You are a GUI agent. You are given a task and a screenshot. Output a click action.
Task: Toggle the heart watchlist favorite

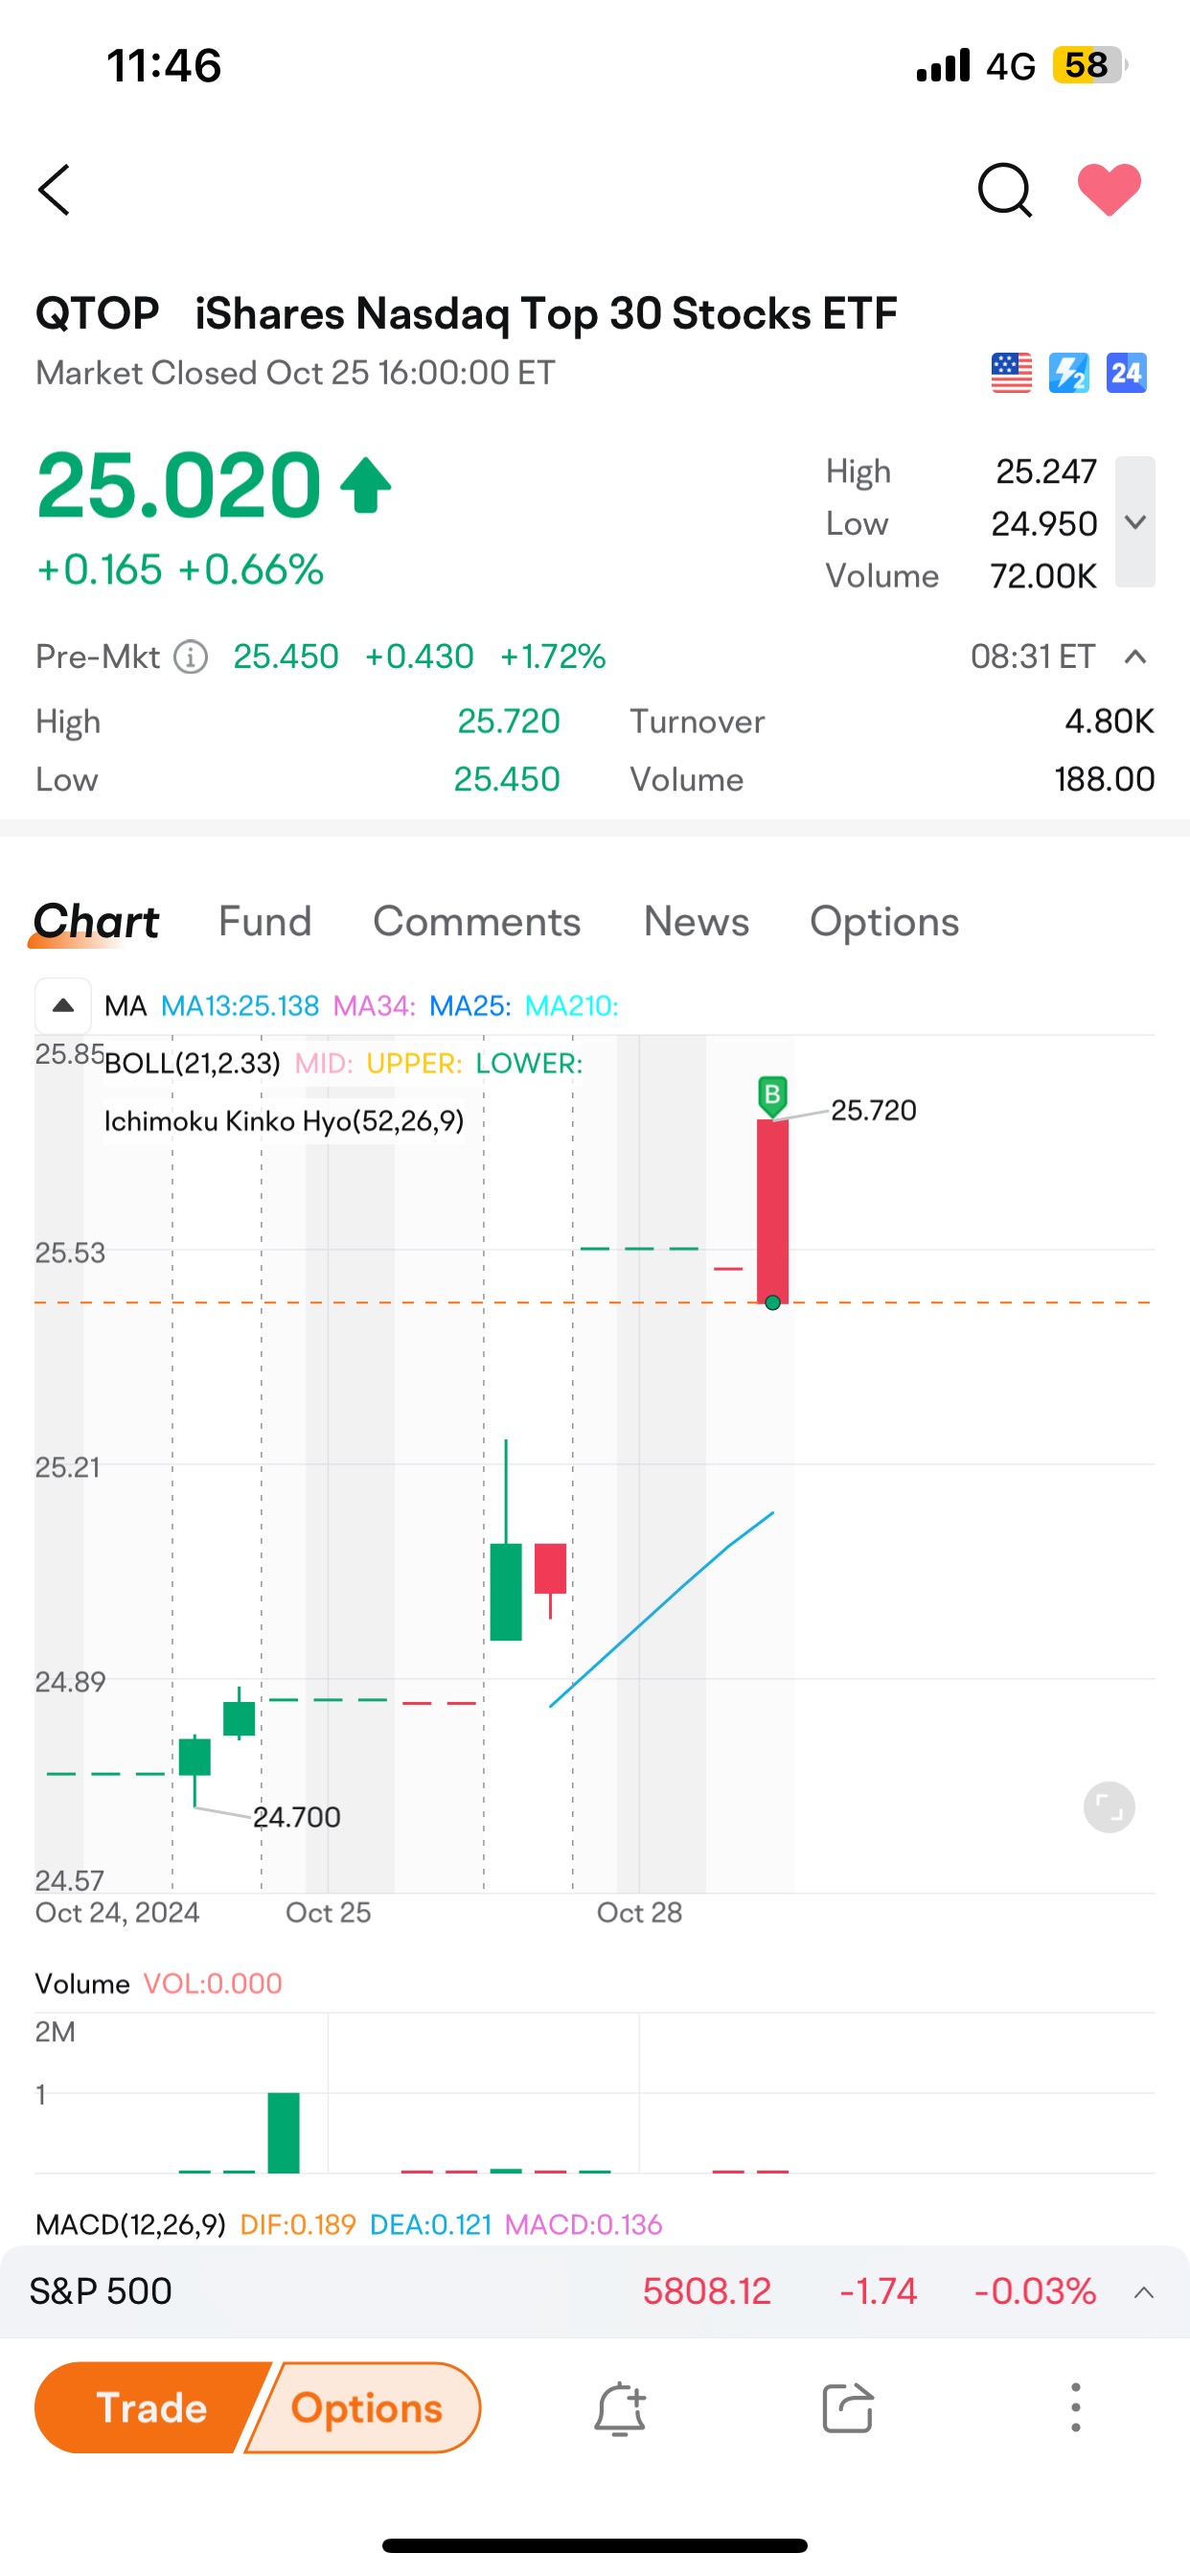coord(1109,189)
